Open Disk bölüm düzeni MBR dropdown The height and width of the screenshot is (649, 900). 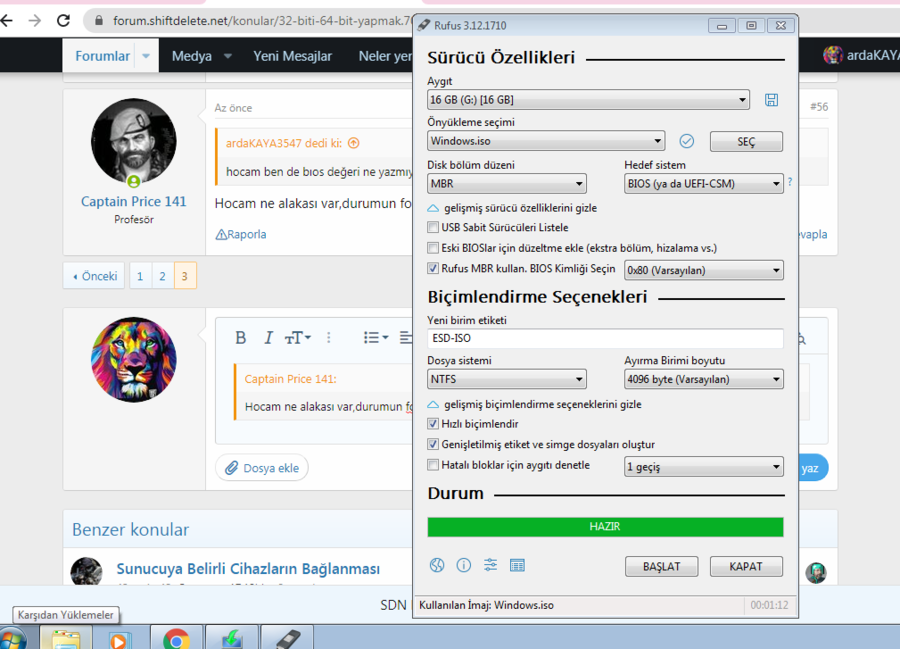point(507,184)
